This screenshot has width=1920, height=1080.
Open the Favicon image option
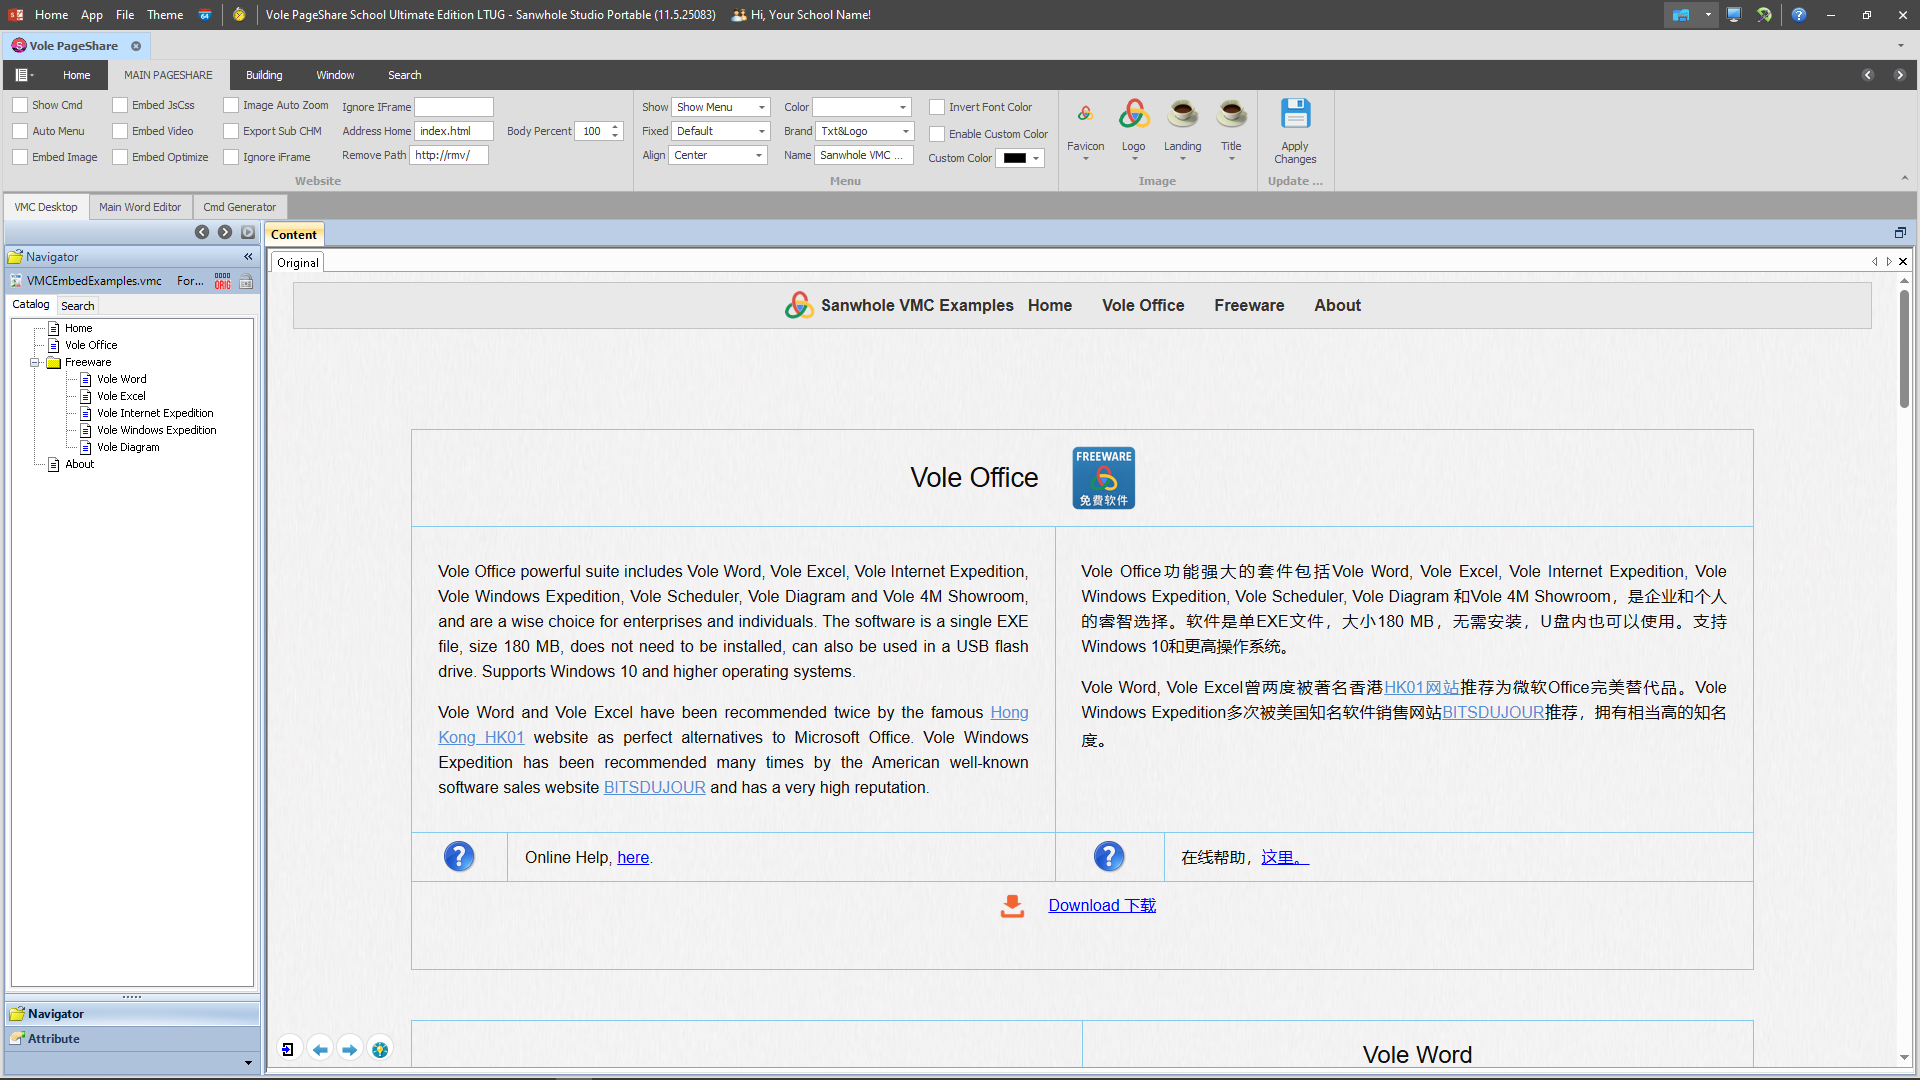(x=1085, y=115)
